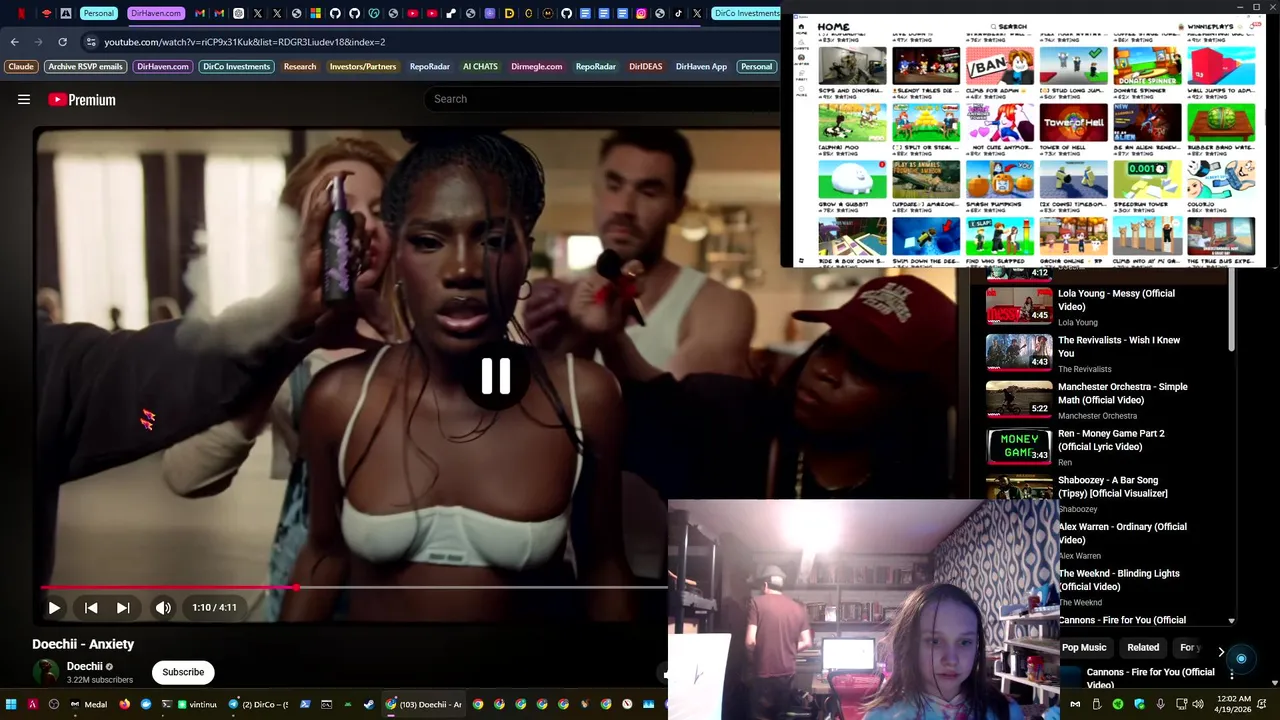Open Tower of Hell game in Roblox window
Screen dimensions: 1280x720
tap(1073, 124)
